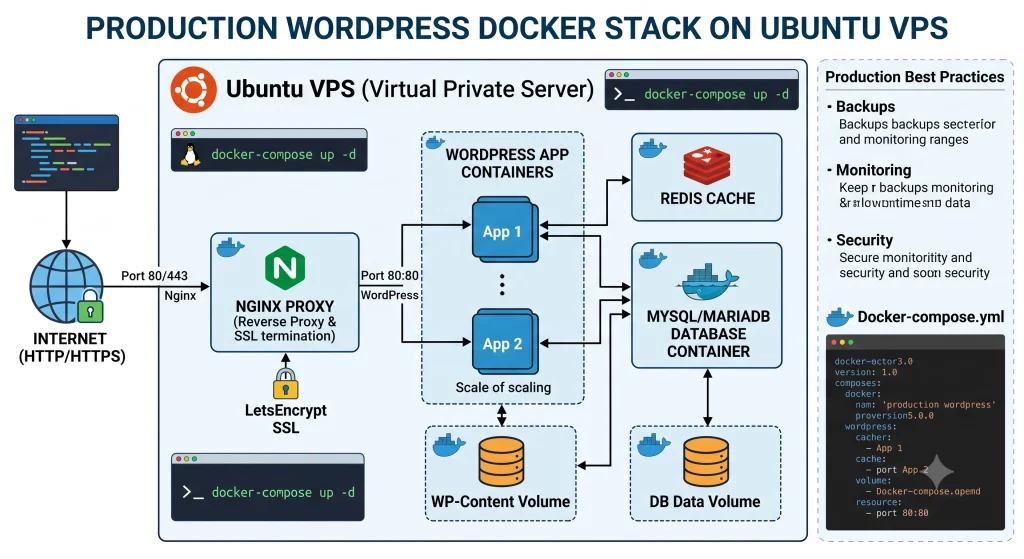Click the Production Best Practices heading

[x=914, y=77]
